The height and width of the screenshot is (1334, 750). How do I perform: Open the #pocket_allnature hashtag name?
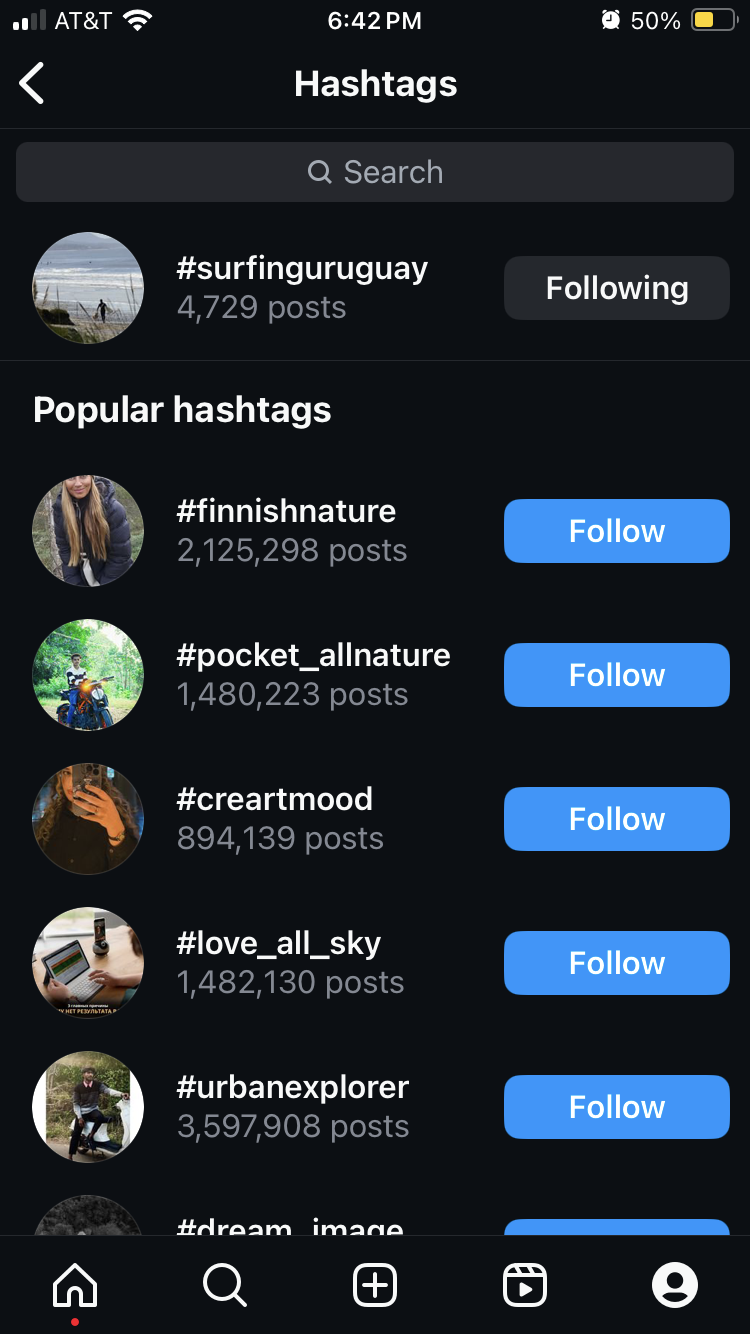click(313, 655)
